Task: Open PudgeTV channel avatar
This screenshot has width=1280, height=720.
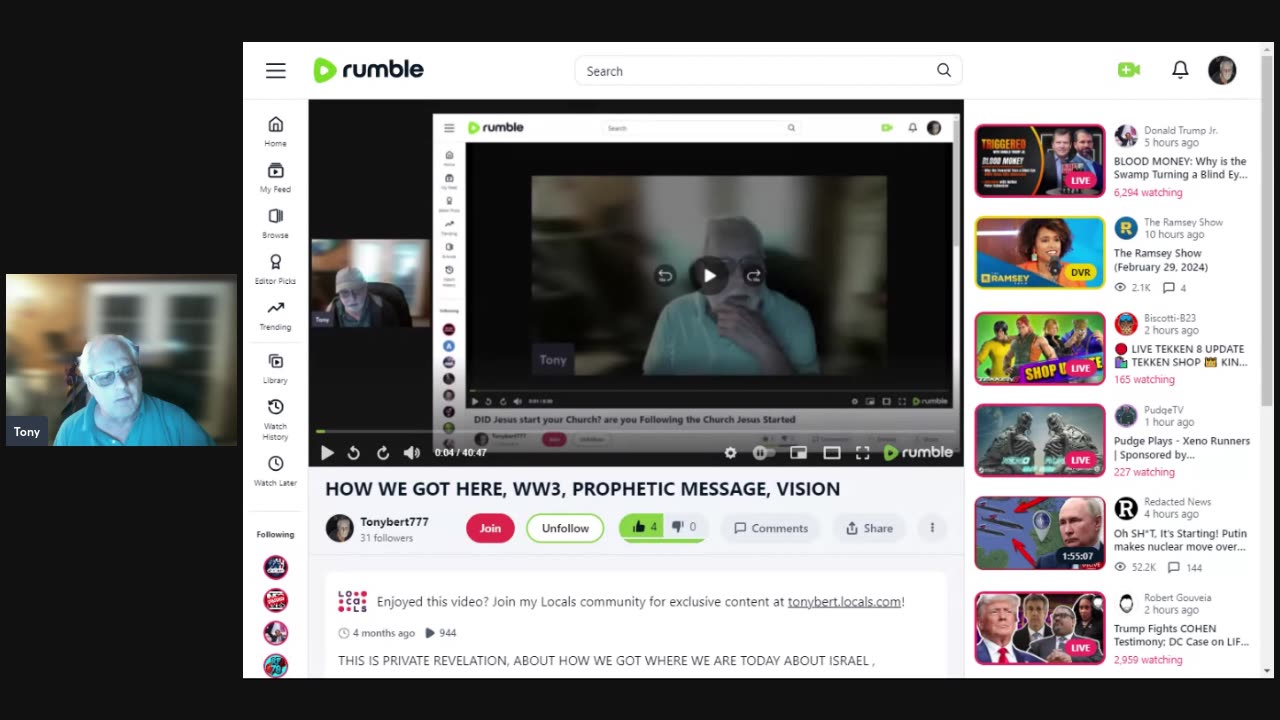Action: click(x=1126, y=415)
